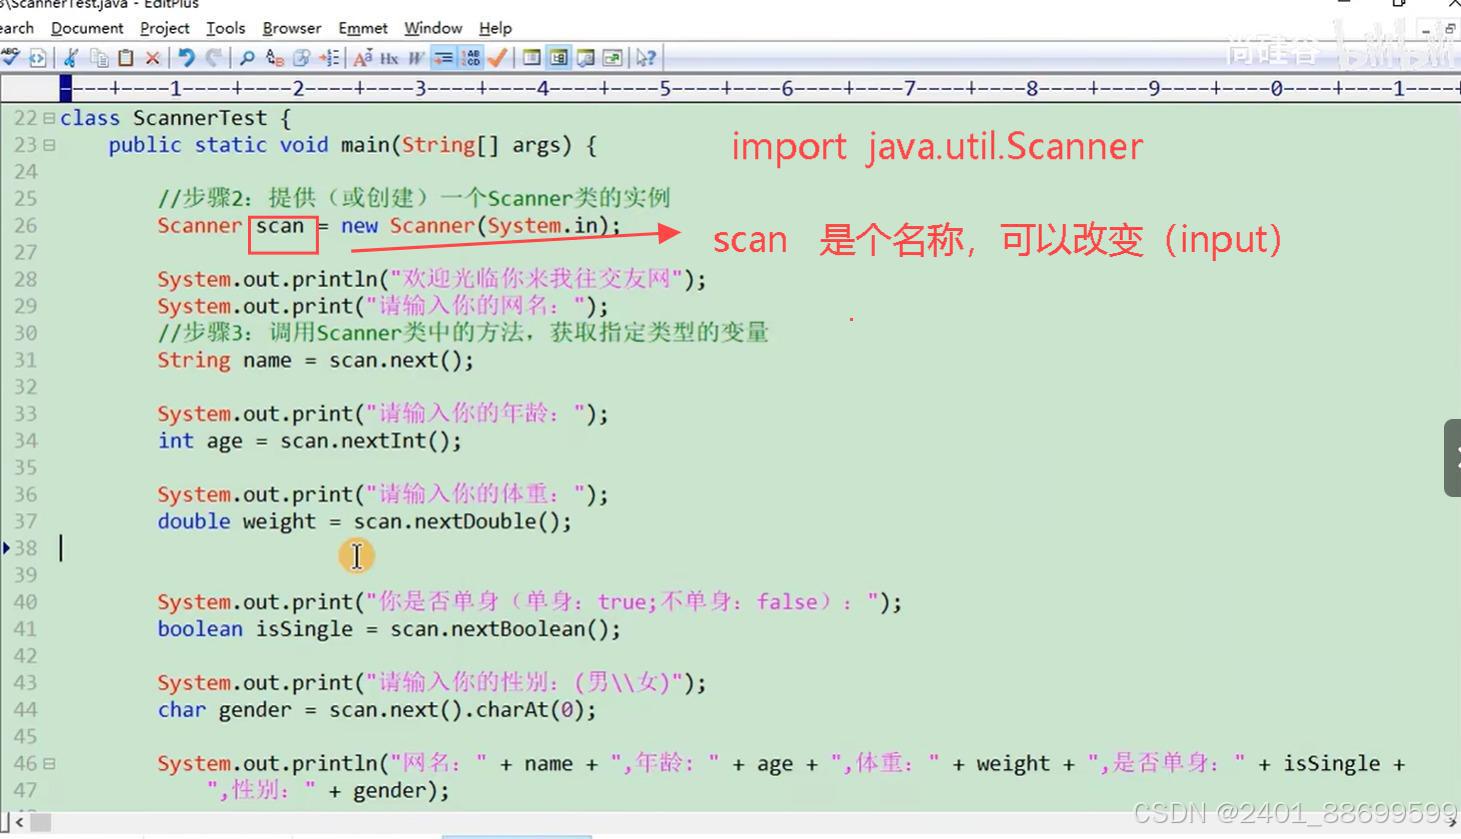This screenshot has width=1461, height=839.
Task: Collapse the class ScannerTest fold at line 22
Action: tap(49, 118)
